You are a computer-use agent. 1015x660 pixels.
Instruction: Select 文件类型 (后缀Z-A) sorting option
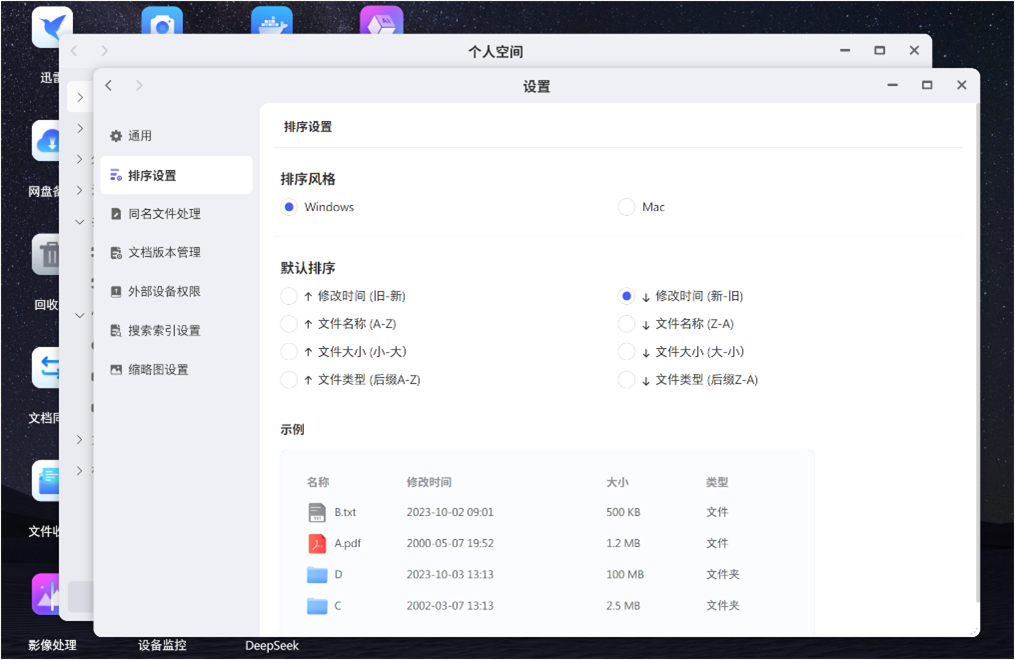pyautogui.click(x=627, y=380)
